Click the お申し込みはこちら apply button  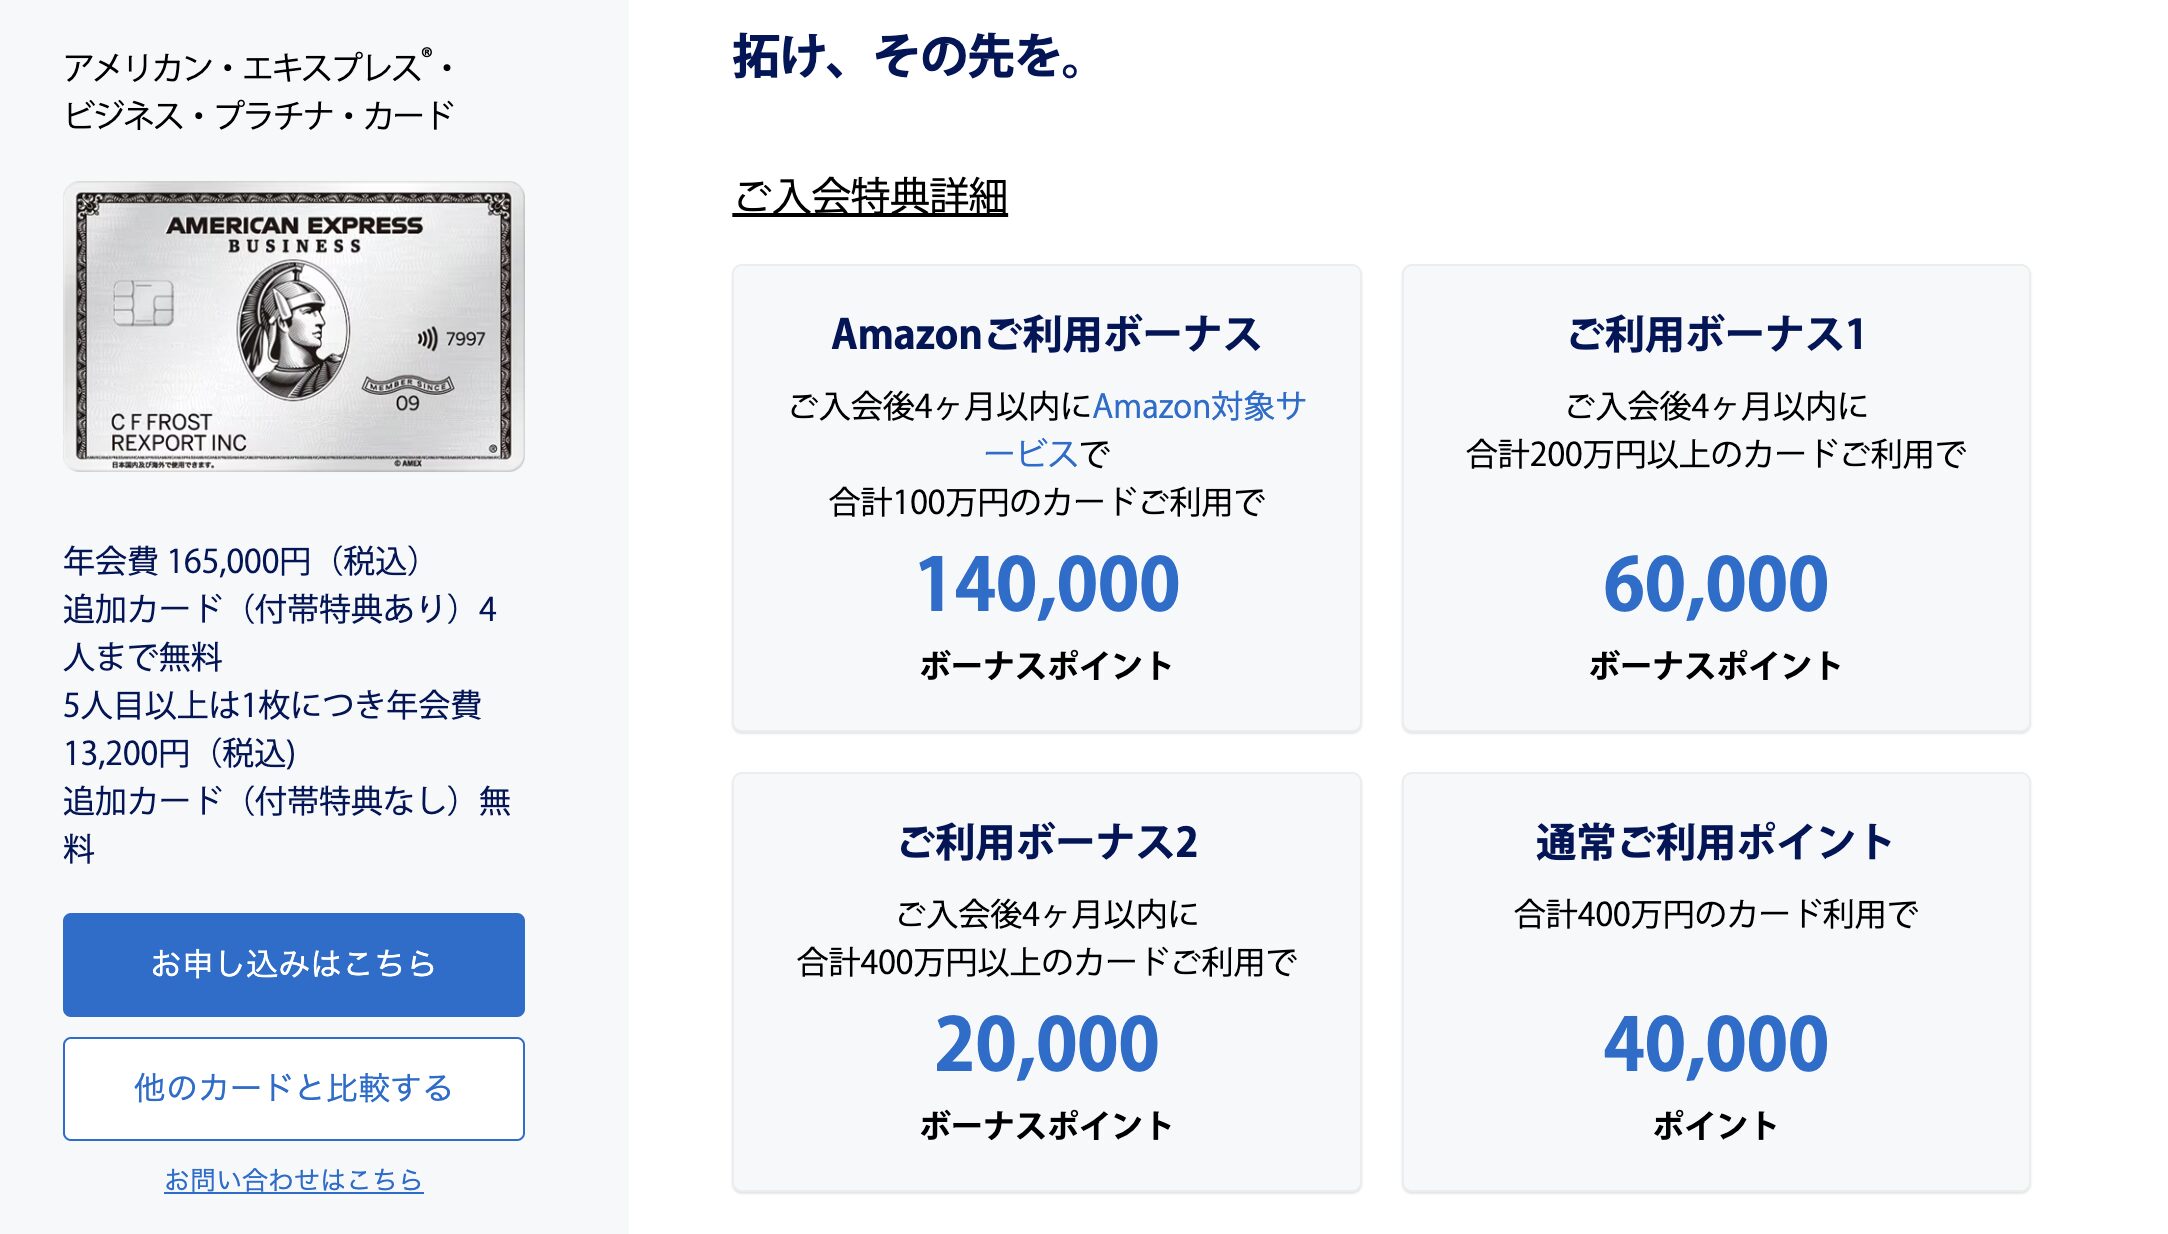click(294, 964)
